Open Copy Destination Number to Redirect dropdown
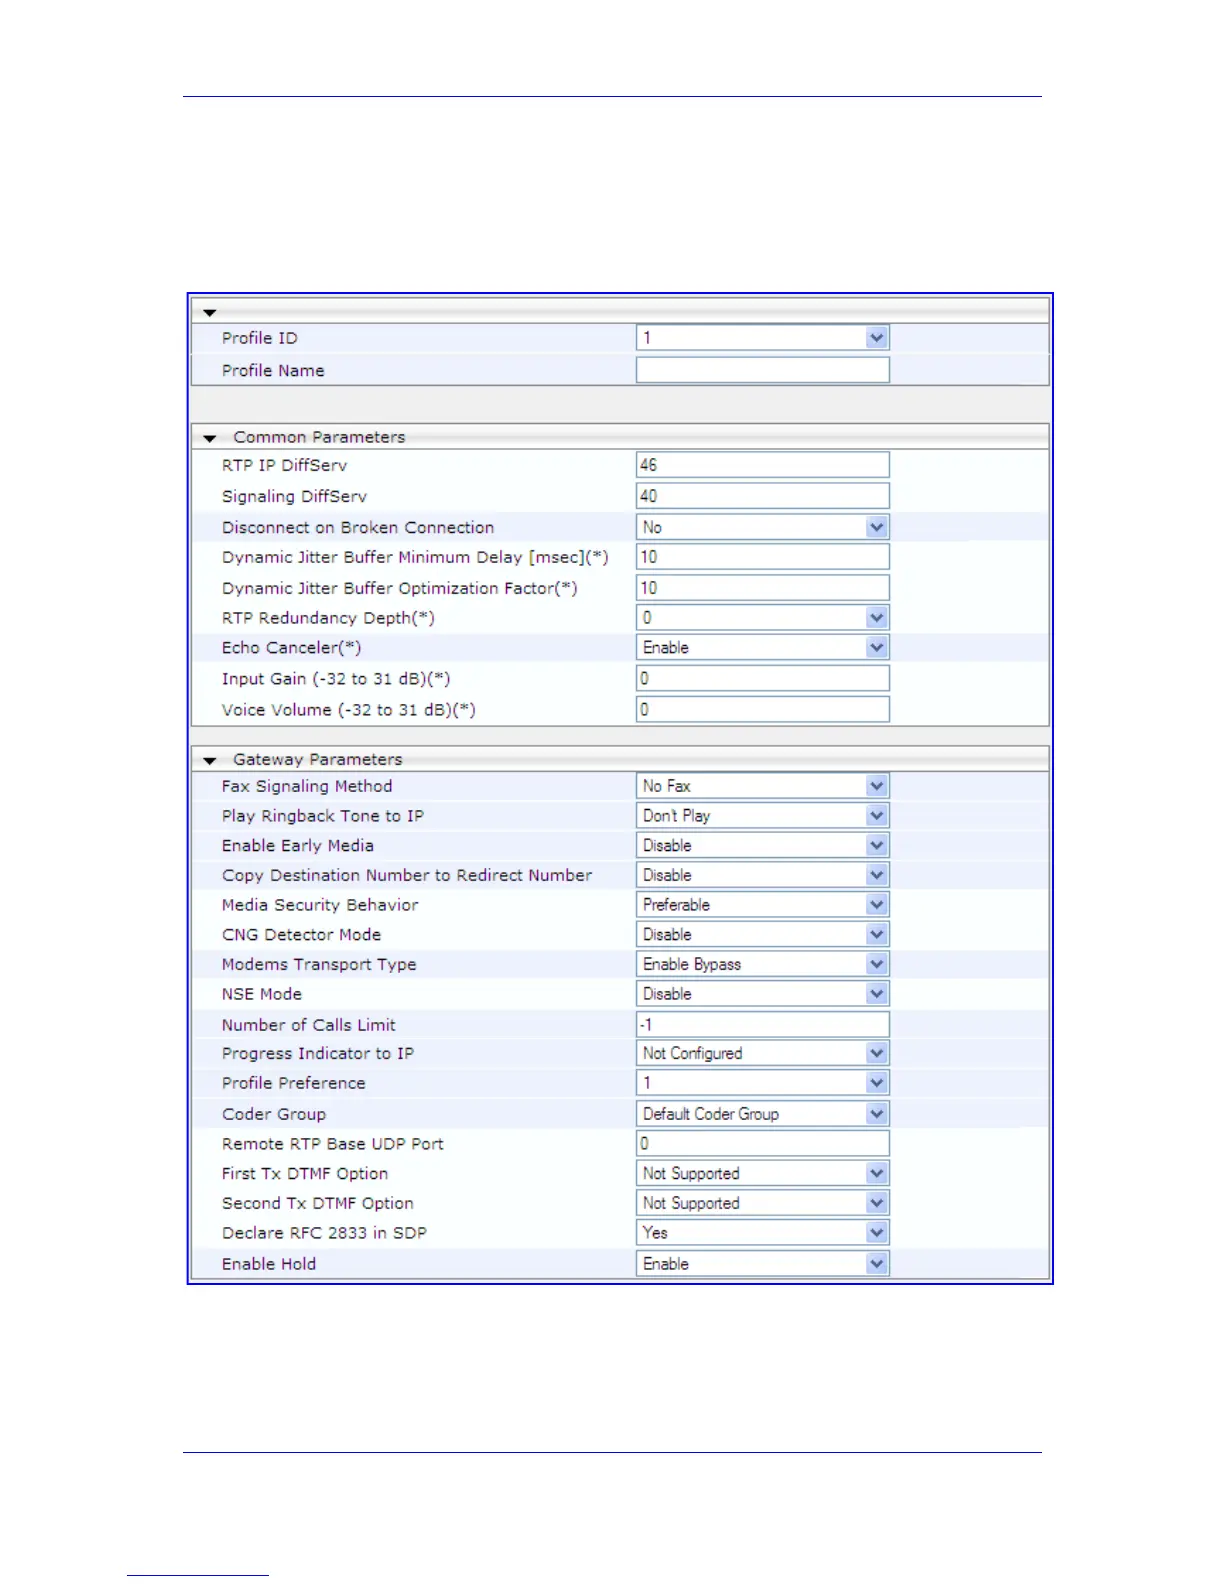 click(762, 875)
